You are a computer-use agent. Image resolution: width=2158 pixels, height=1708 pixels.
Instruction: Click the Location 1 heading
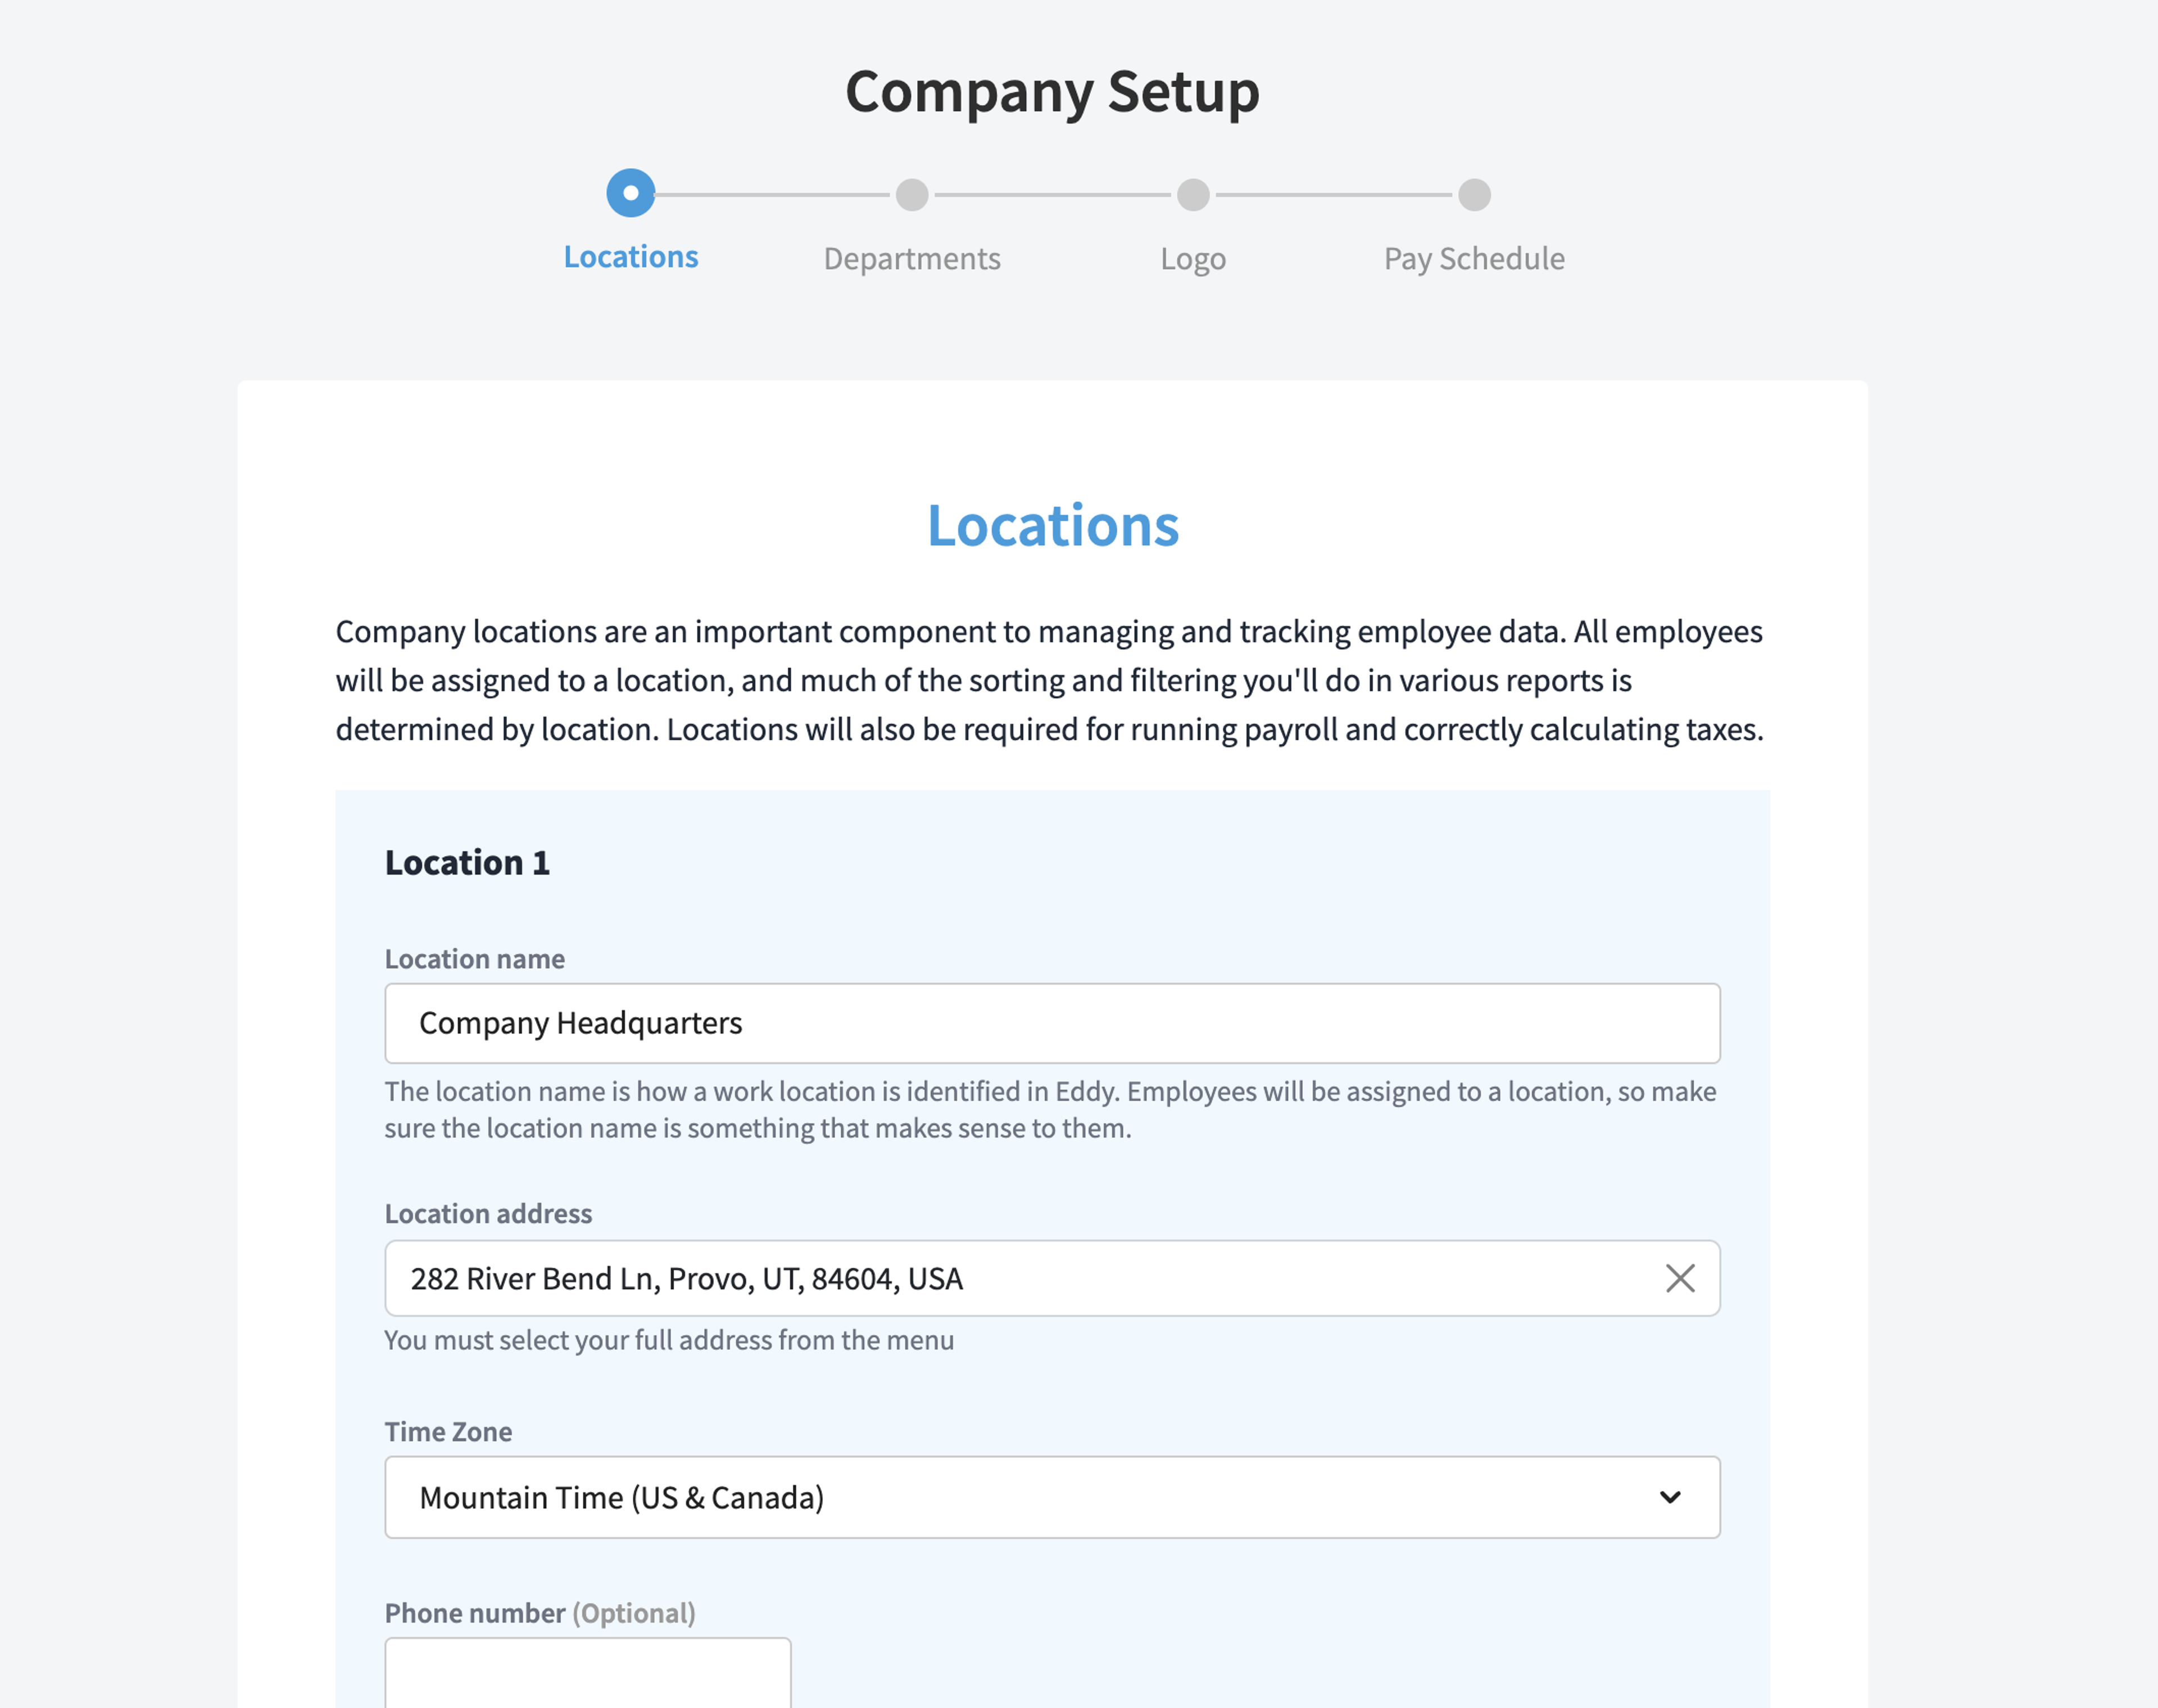pyautogui.click(x=467, y=863)
